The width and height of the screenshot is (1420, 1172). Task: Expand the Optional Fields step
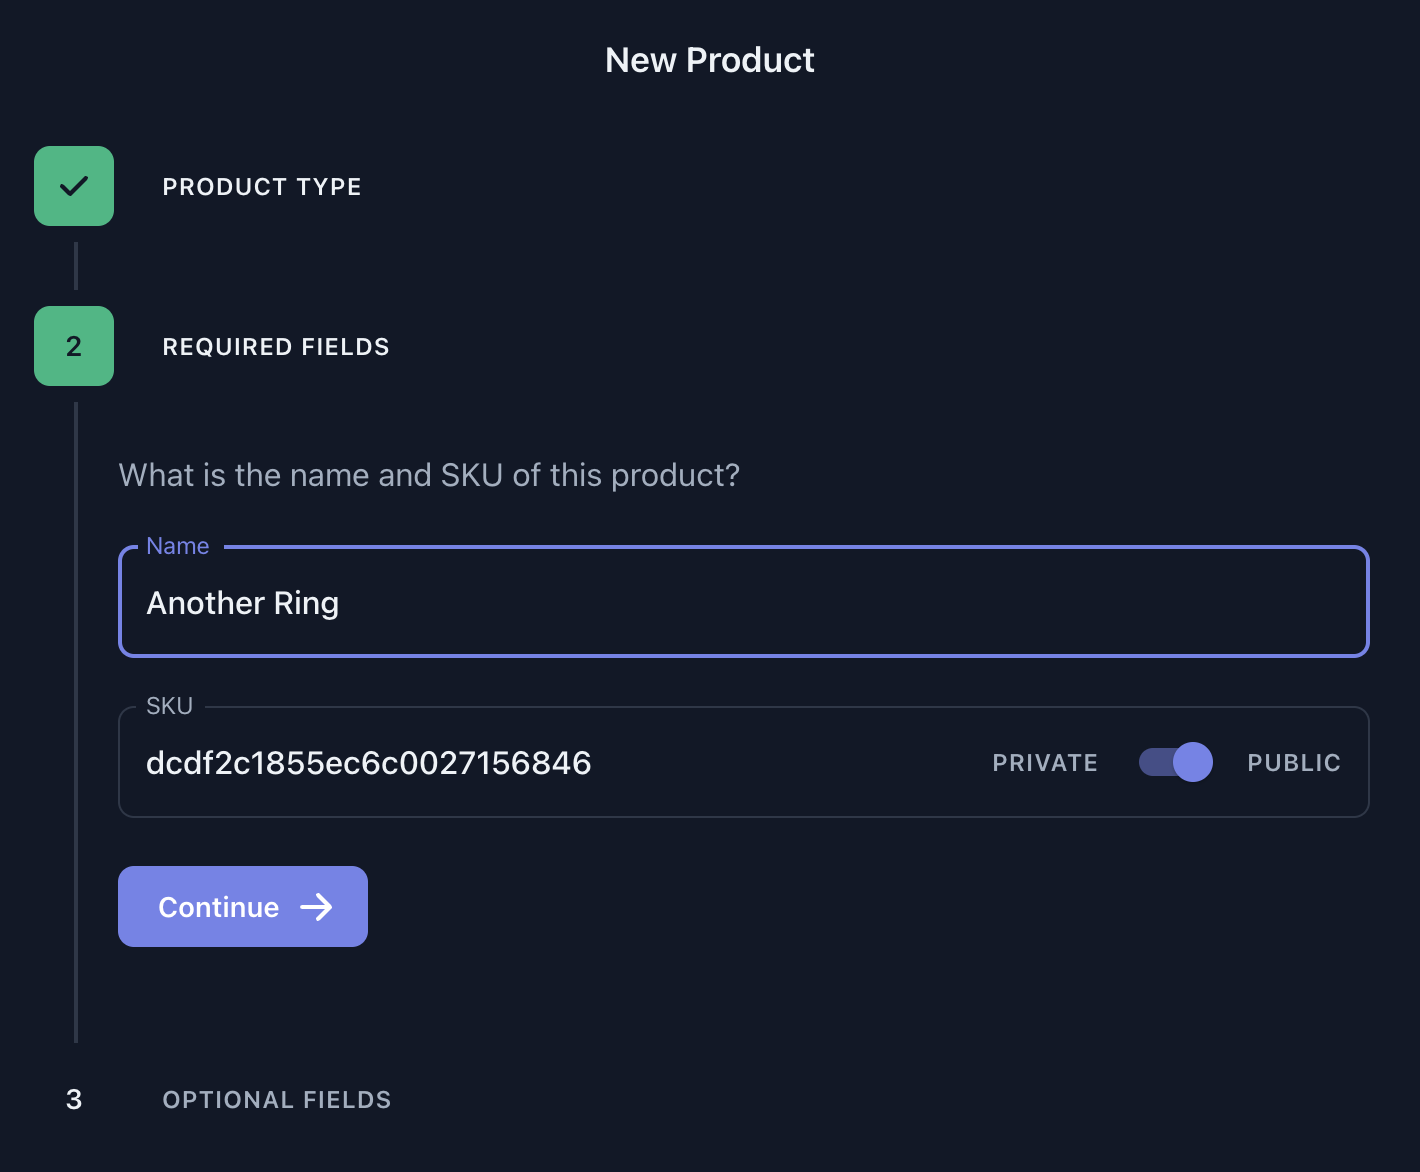tap(277, 1100)
